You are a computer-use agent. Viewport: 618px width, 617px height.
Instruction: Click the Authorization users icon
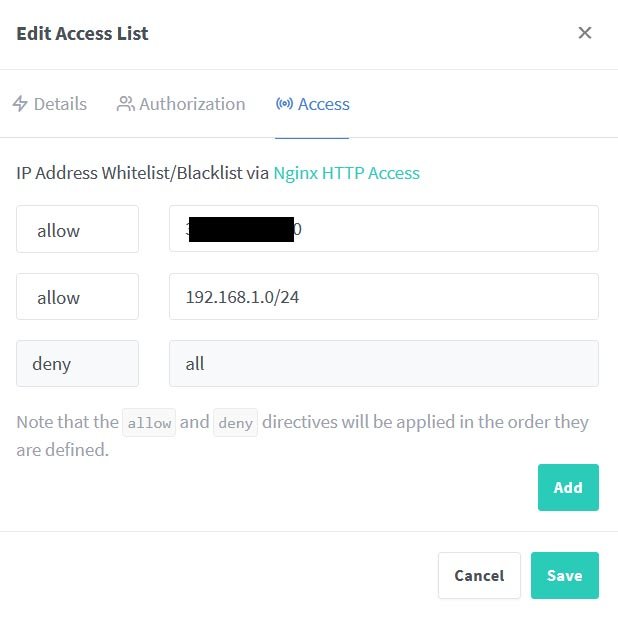tap(126, 104)
